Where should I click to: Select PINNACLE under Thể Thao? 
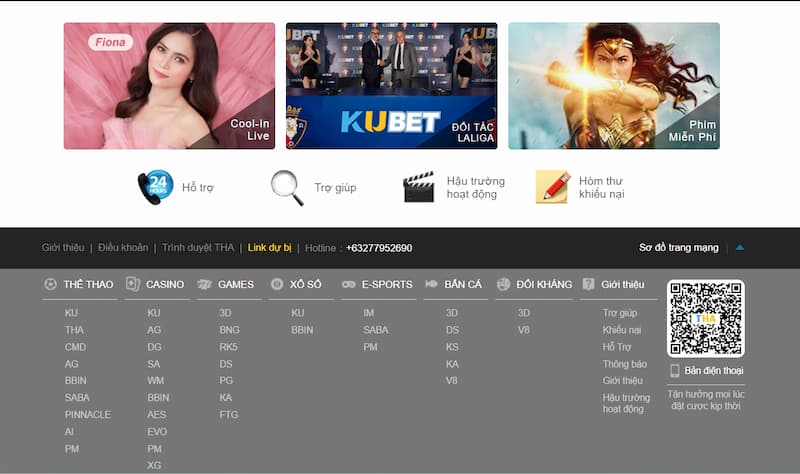click(88, 414)
